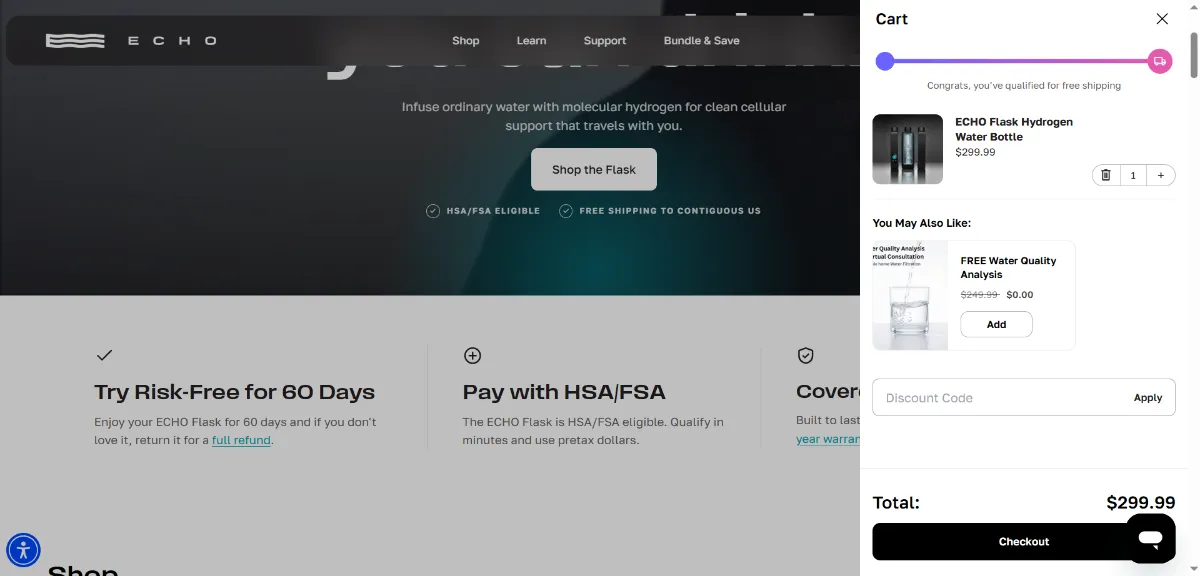
Task: Click the ECHO wave logo
Action: click(x=75, y=41)
